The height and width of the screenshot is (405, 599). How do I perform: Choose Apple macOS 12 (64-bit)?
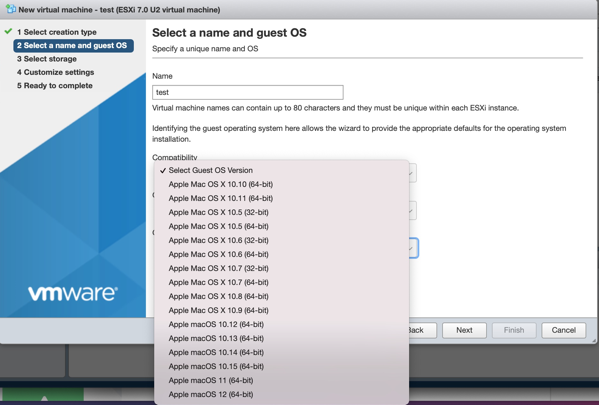(x=282, y=394)
